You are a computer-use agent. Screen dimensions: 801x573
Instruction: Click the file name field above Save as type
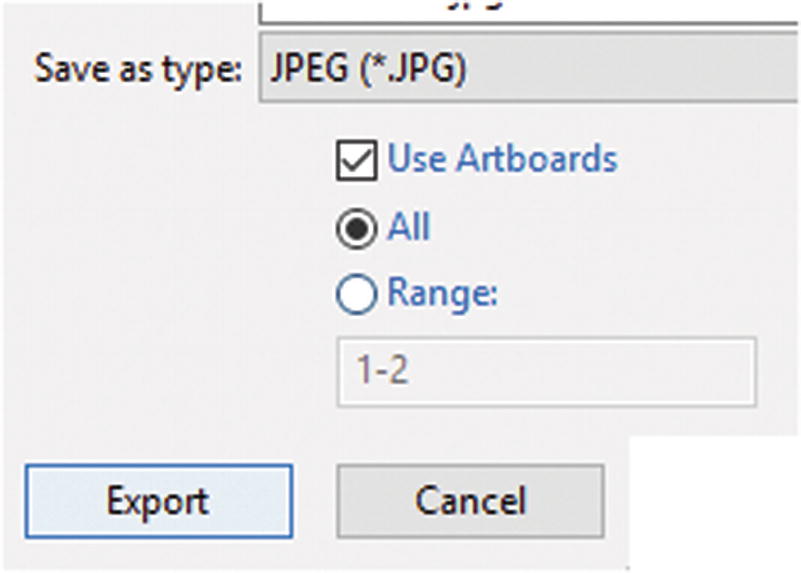coord(530,10)
